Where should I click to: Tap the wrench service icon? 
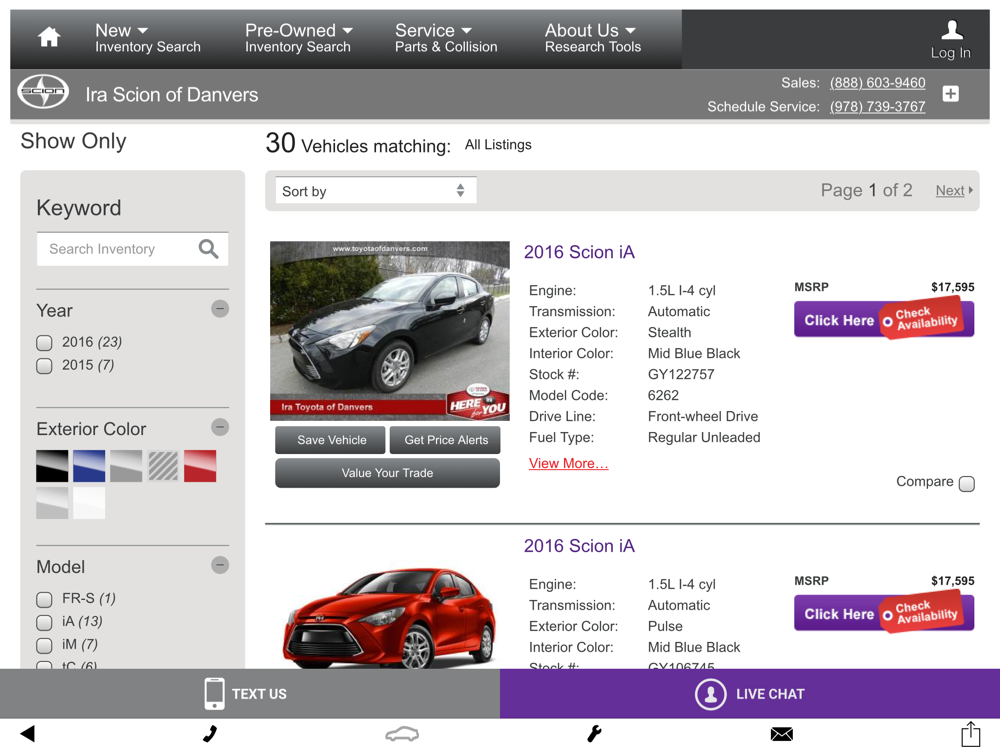pyautogui.click(x=594, y=734)
